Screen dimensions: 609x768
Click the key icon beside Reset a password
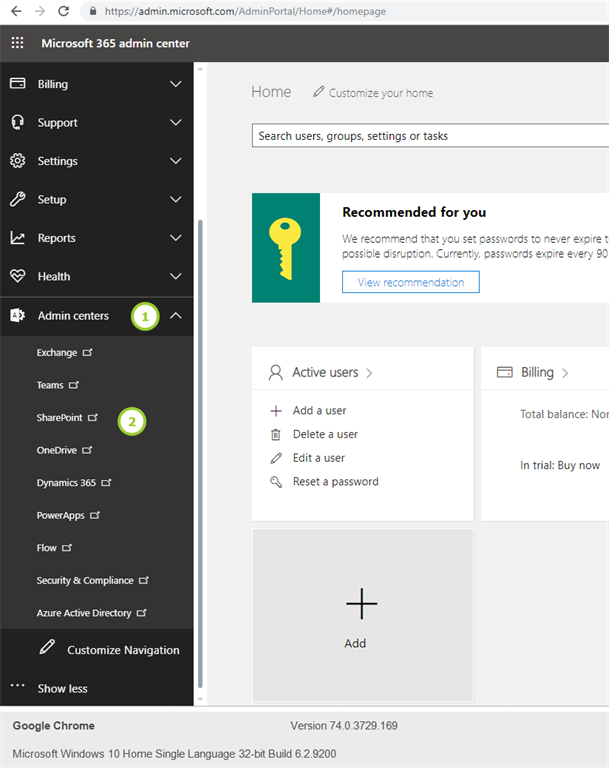pyautogui.click(x=276, y=482)
